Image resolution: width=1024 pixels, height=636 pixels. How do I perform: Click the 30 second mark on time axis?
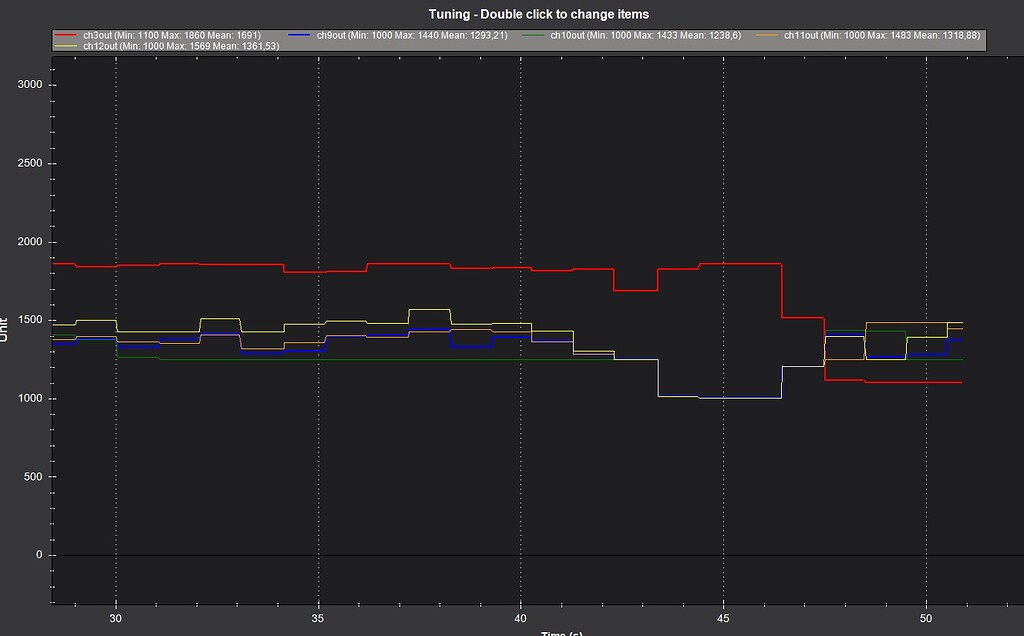(116, 620)
